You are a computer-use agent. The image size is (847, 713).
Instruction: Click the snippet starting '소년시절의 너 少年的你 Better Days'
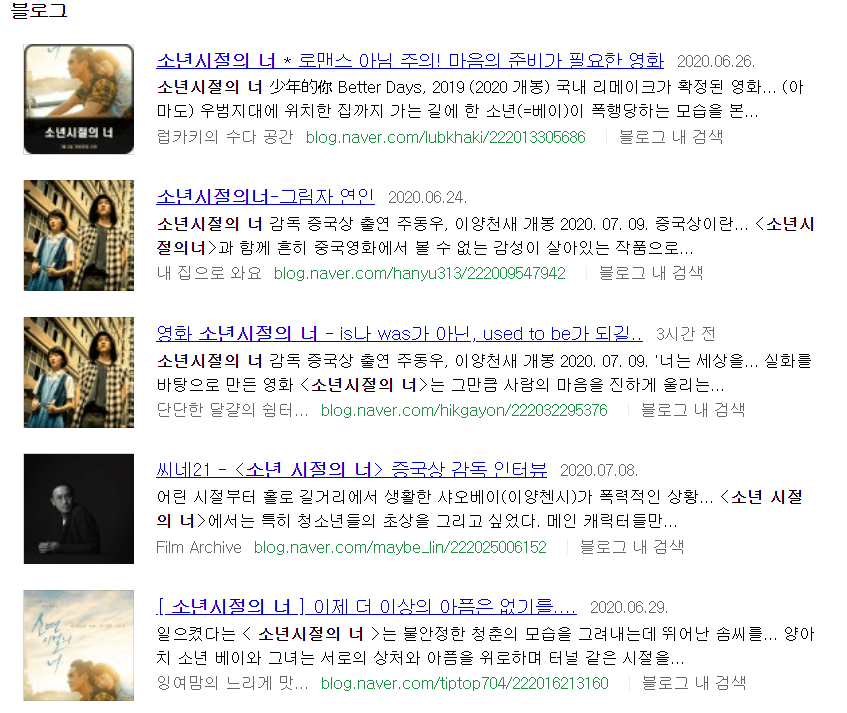point(480,99)
